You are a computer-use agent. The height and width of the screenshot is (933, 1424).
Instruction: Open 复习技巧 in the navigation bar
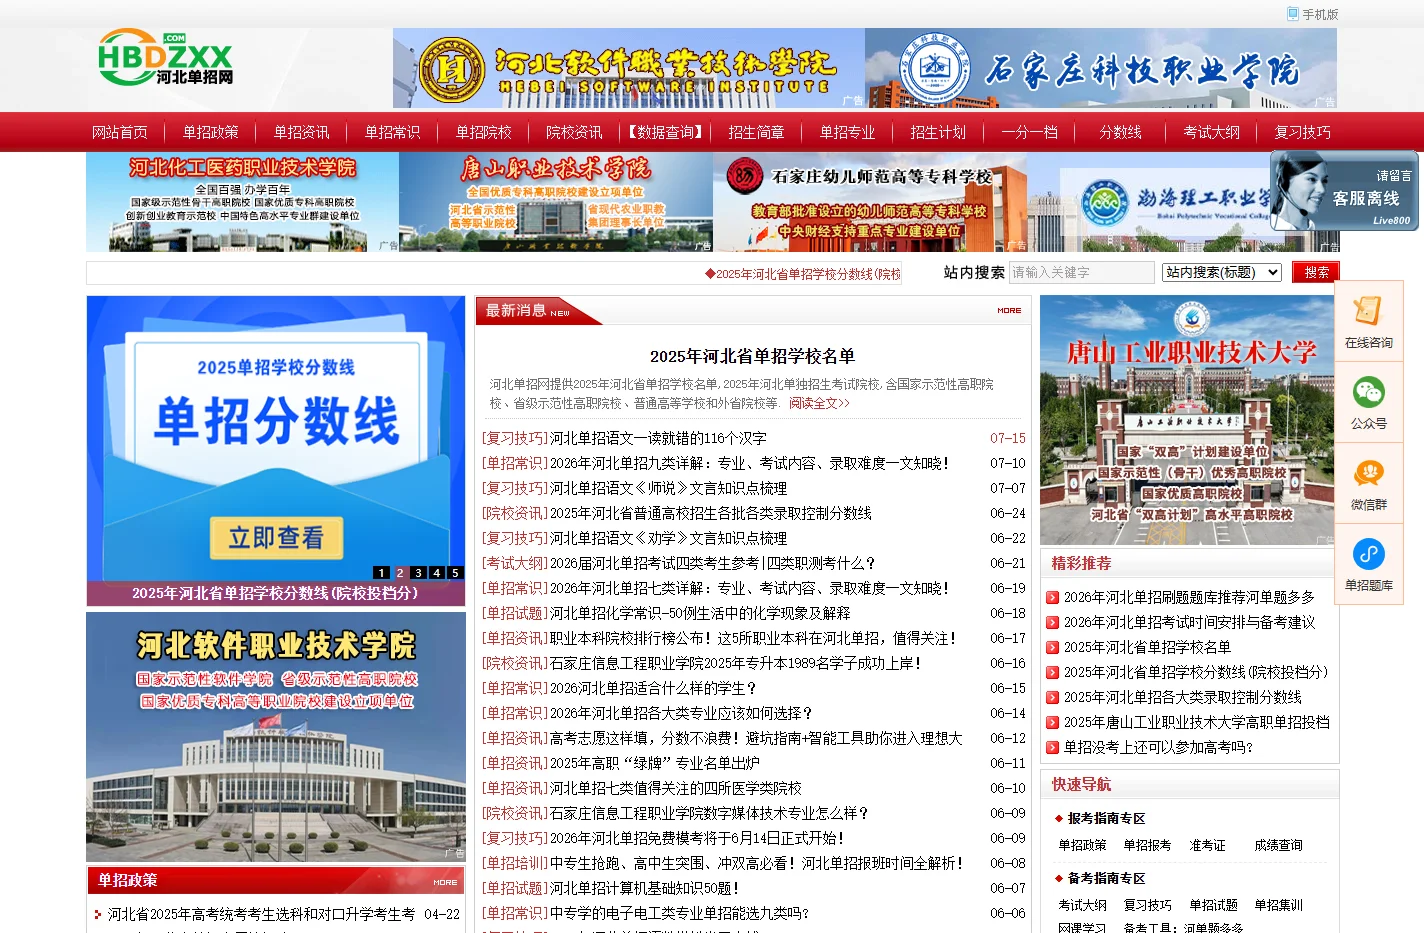(x=1302, y=132)
